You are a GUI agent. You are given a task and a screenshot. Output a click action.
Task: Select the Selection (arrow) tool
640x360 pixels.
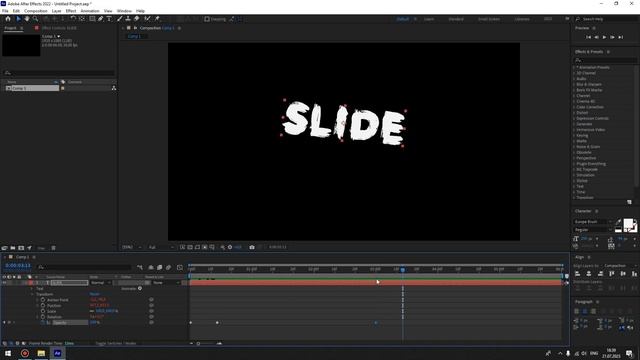[x=18, y=19]
